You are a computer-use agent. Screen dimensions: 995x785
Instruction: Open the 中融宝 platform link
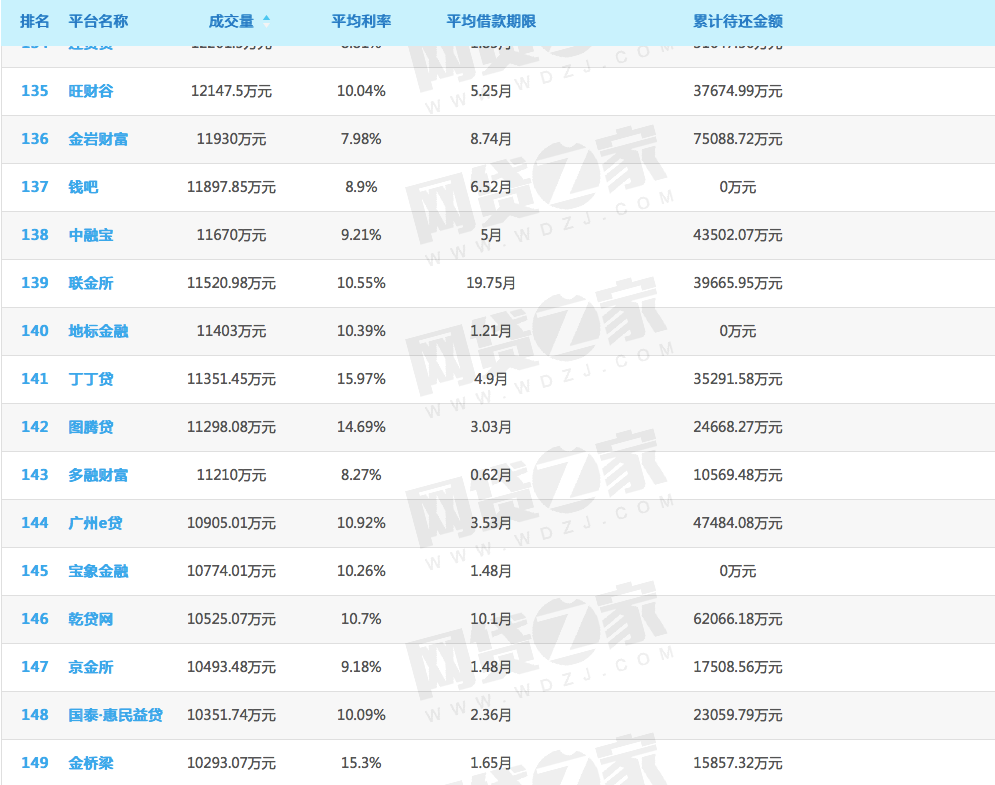click(91, 235)
